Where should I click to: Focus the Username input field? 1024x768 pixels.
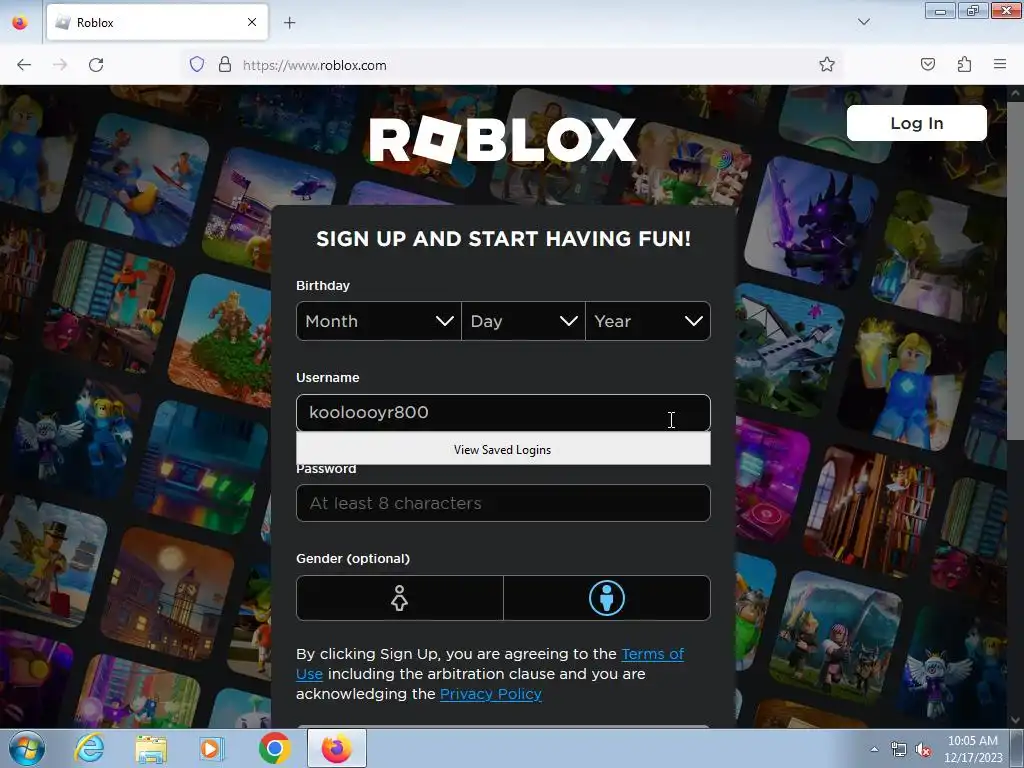point(503,413)
